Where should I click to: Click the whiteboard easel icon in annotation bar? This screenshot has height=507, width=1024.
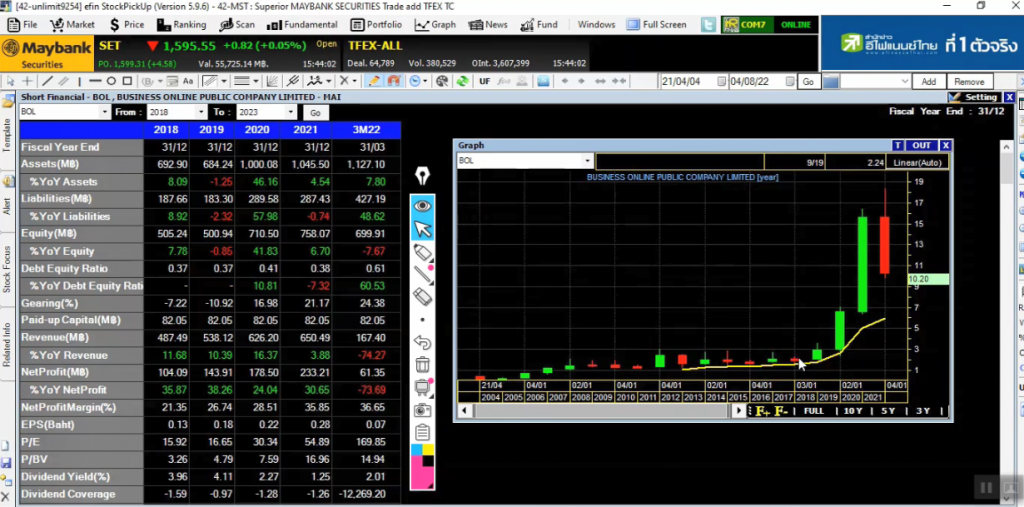(x=423, y=387)
